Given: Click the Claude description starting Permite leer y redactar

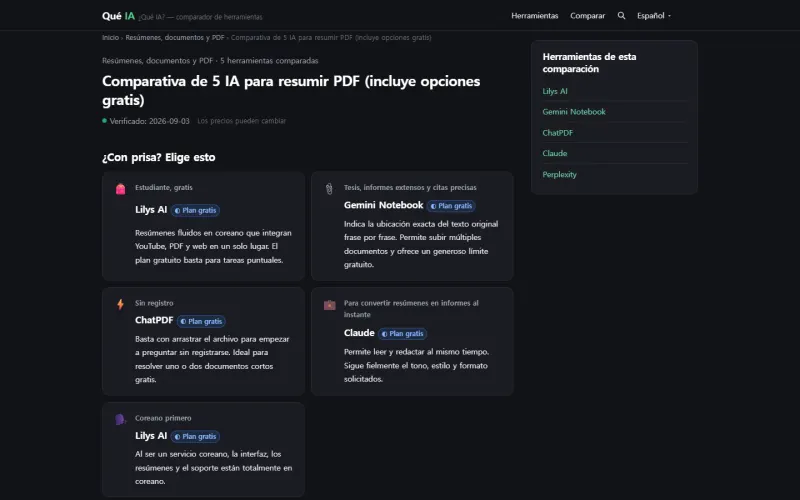Looking at the screenshot, I should pos(416,365).
